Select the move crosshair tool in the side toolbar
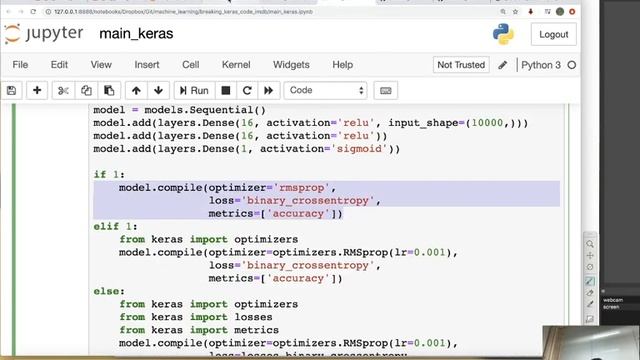This screenshot has width=640, height=360. click(x=590, y=256)
